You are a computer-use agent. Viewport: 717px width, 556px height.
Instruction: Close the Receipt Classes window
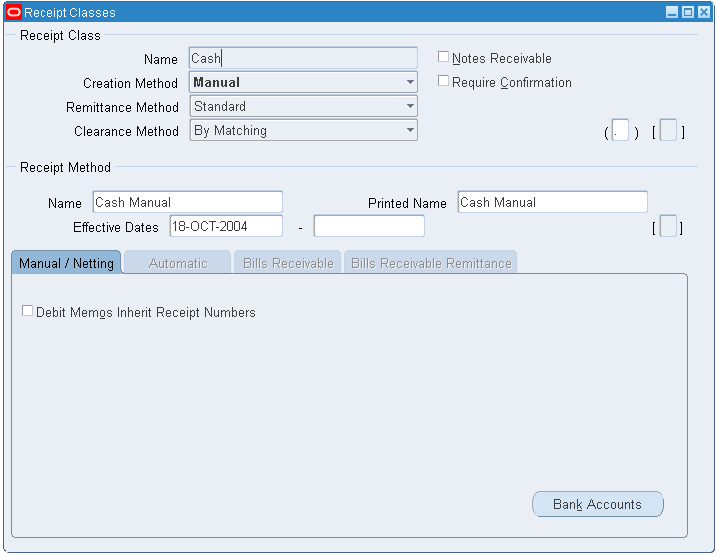(x=702, y=13)
